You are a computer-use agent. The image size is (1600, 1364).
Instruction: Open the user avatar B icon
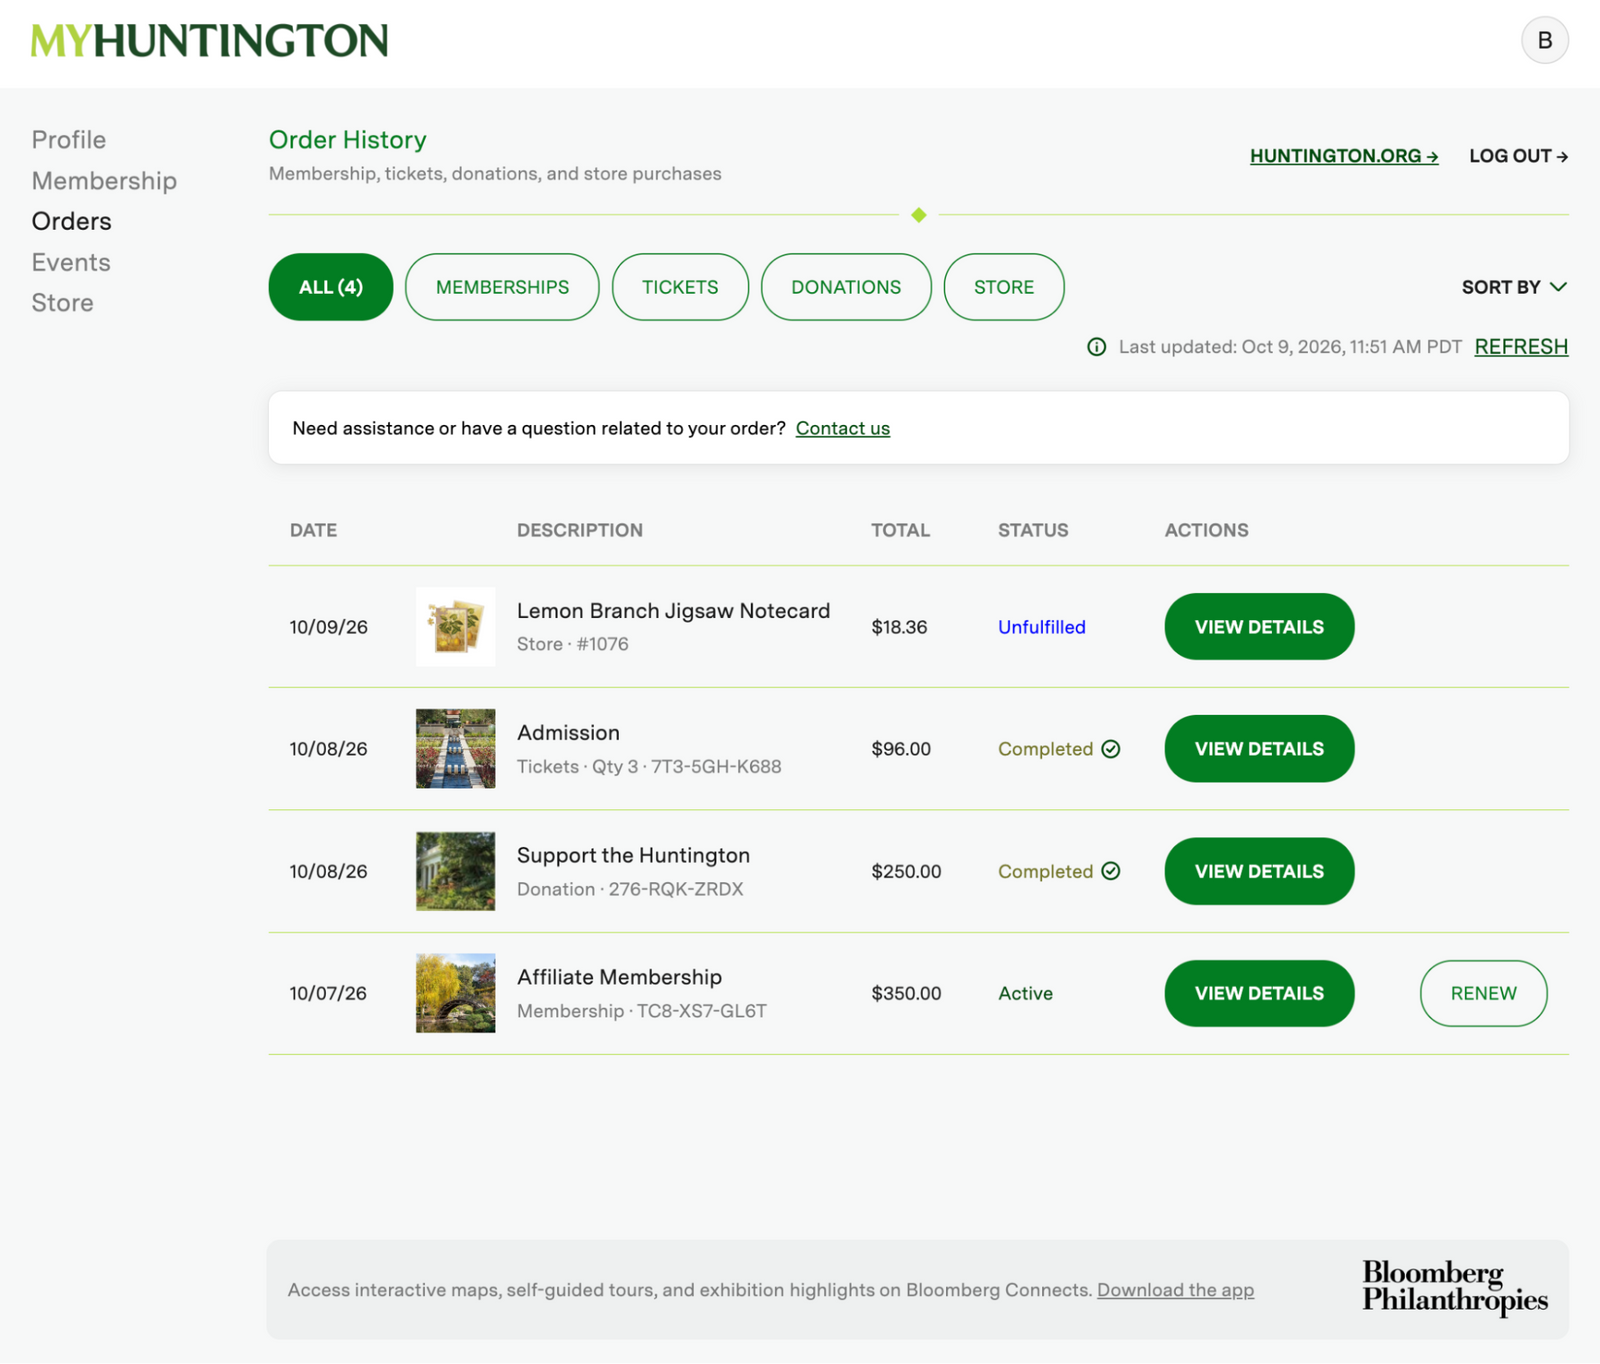point(1544,40)
